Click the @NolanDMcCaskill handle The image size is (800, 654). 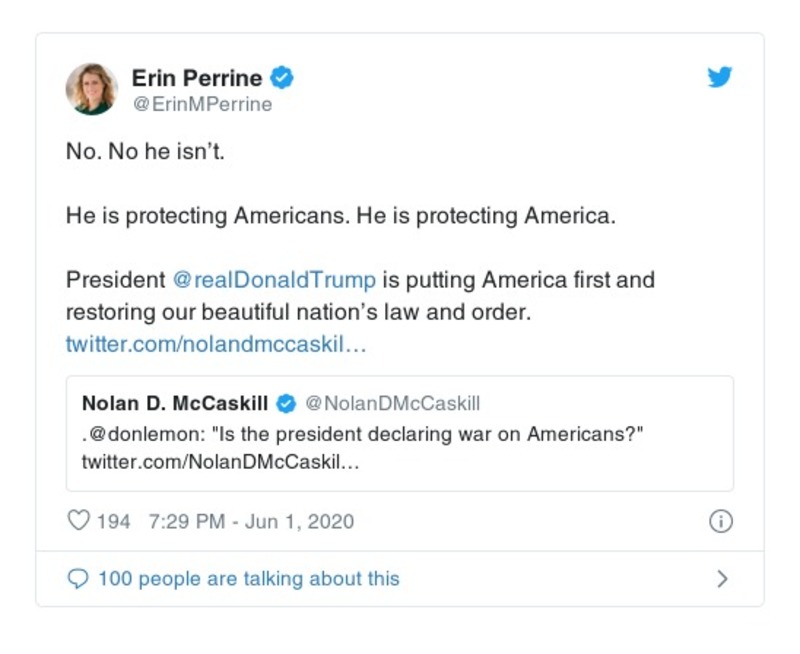(392, 404)
